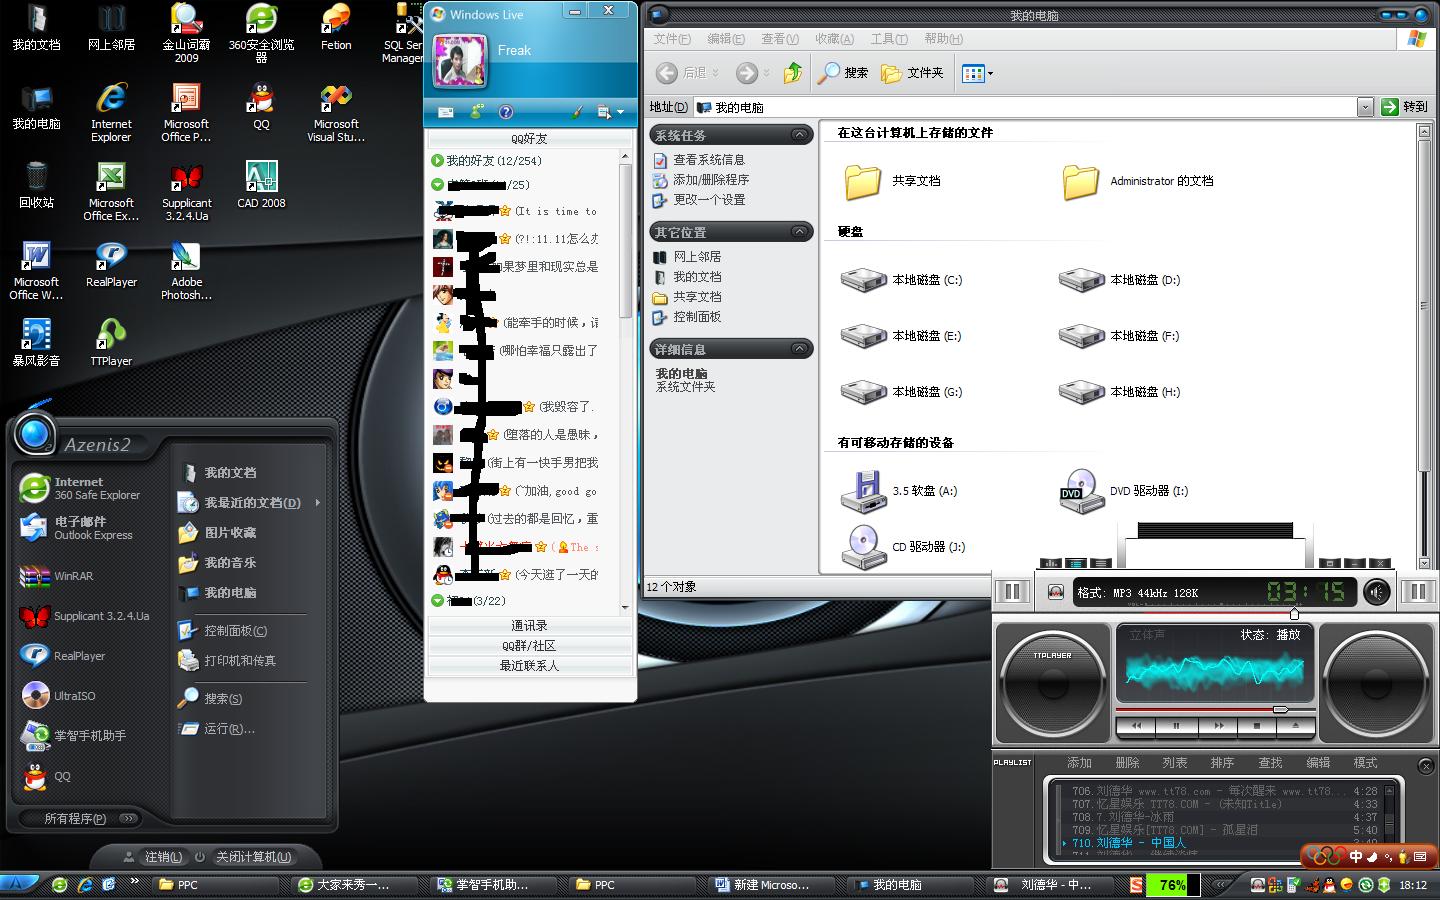Viewport: 1440px width, 900px height.
Task: Go to previous track in TTPlayer
Action: pyautogui.click(x=1137, y=725)
